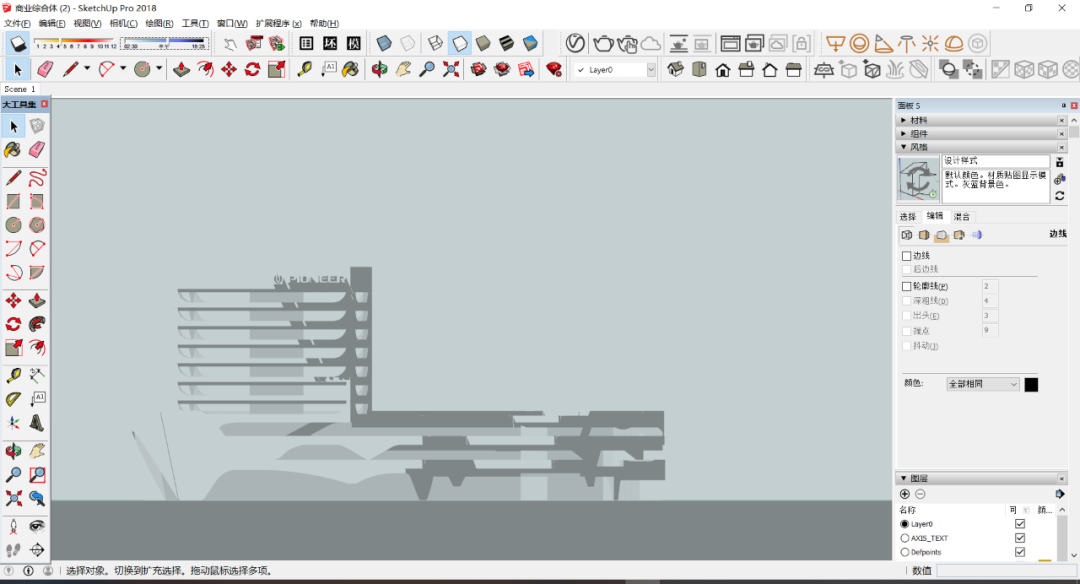Viewport: 1080px width, 584px height.
Task: Click the 设计样式 style name field
Action: (995, 160)
